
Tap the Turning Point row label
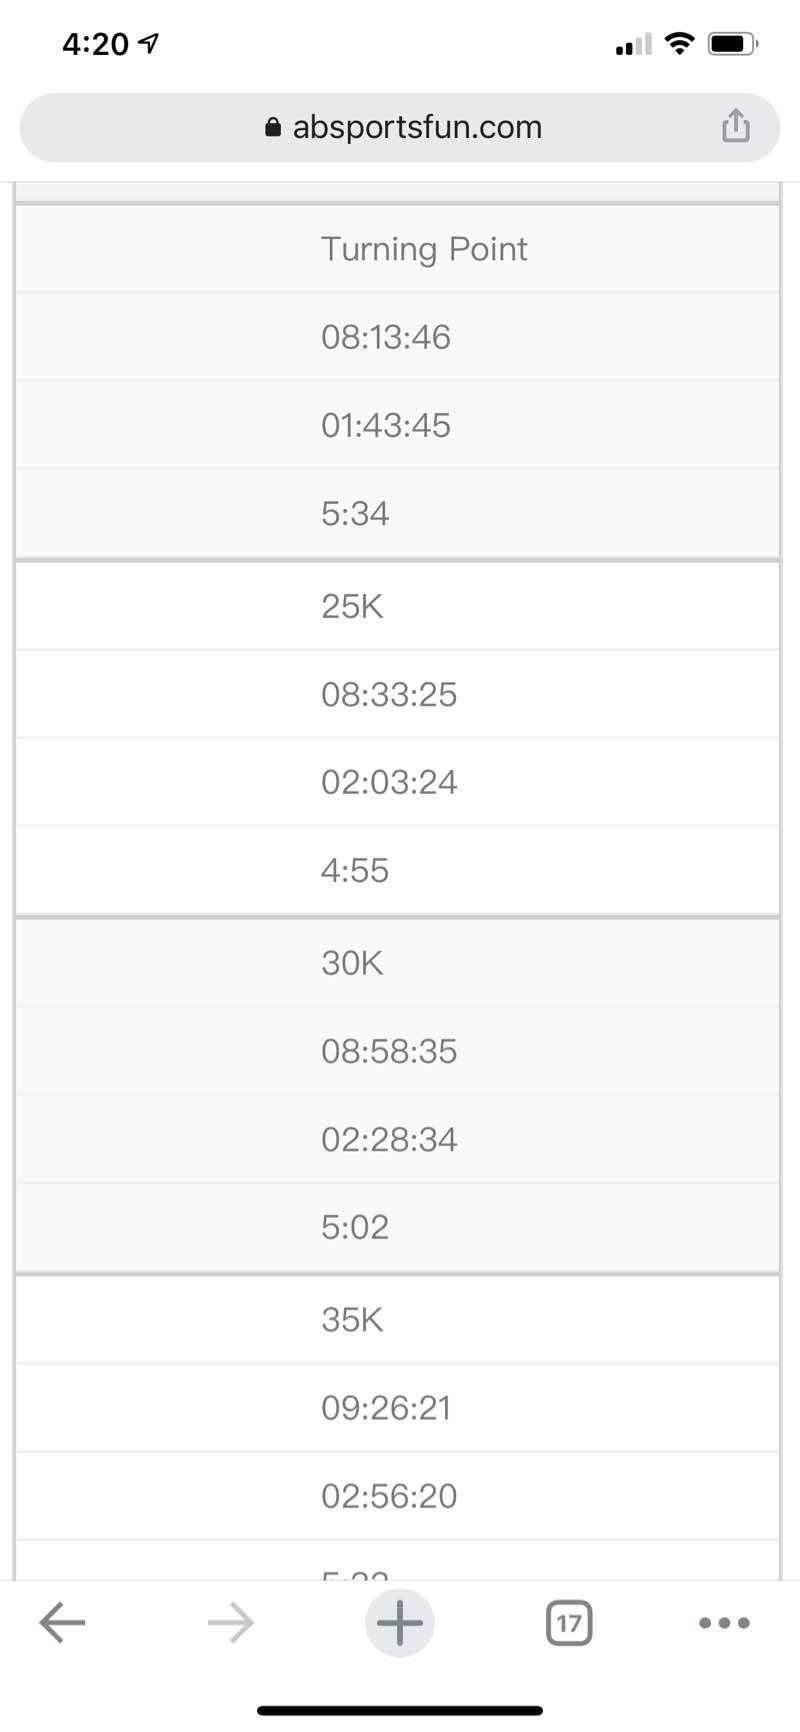click(x=424, y=249)
